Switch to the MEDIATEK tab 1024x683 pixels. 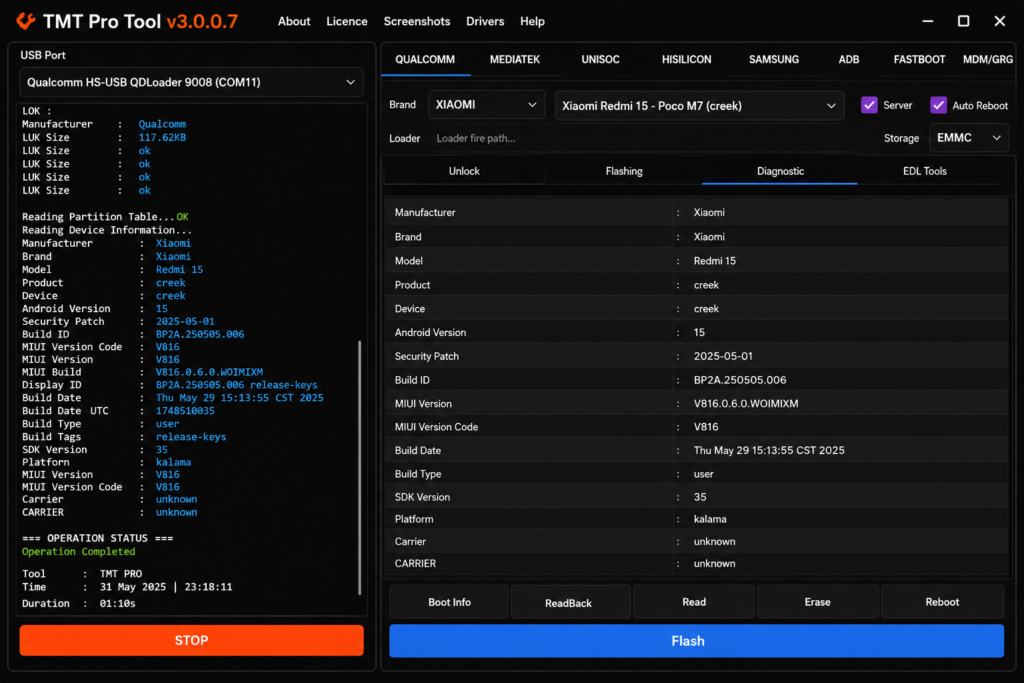515,59
